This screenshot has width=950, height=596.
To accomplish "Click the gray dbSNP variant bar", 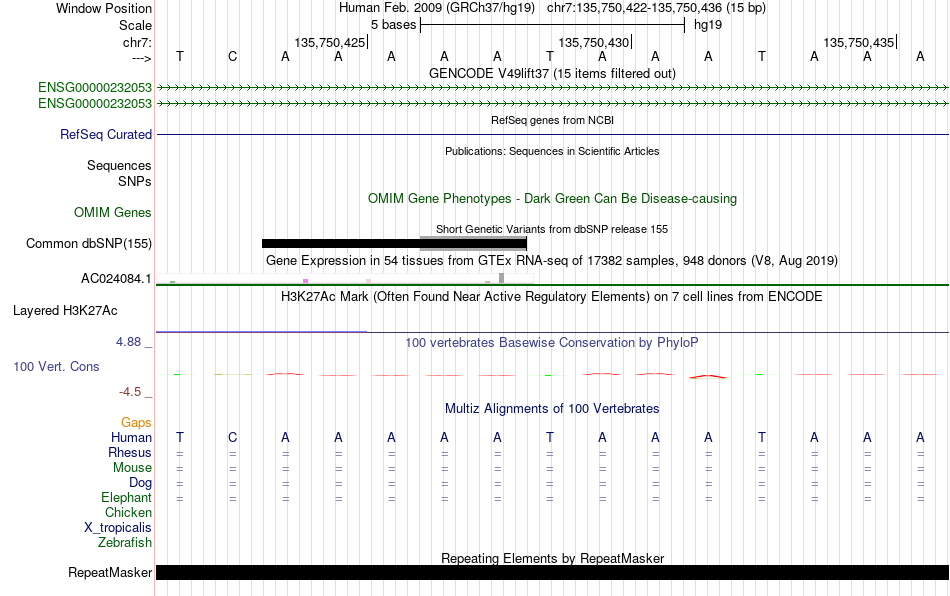I will tap(473, 243).
